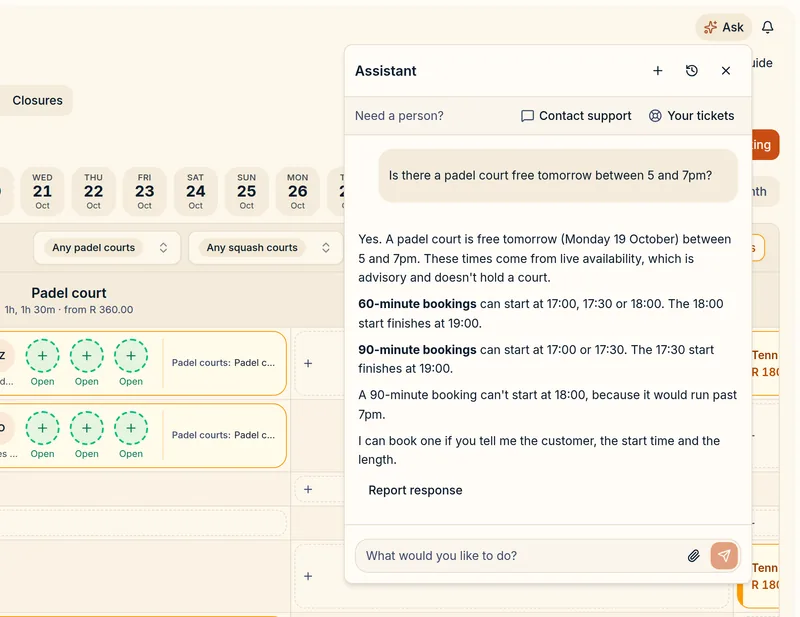The height and width of the screenshot is (617, 800).
Task: Select Saturday 24 Oct date
Action: (x=195, y=191)
